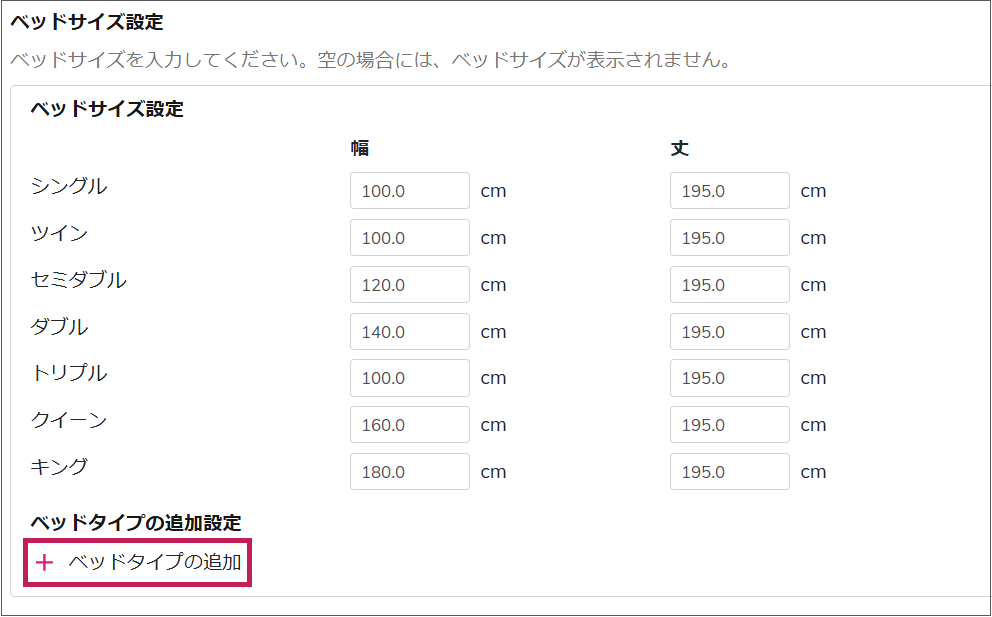Screen dimensions: 992x617
Task: Edit the セミダブル width value 120.0
Action: click(x=410, y=284)
